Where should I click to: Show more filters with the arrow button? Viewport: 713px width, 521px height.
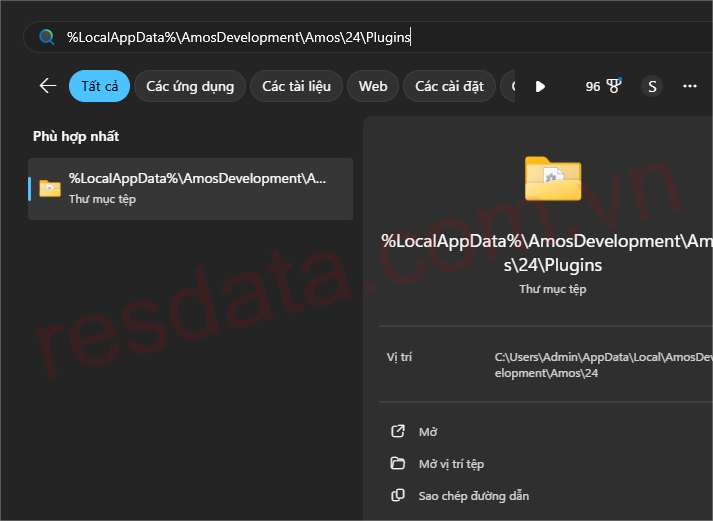pos(540,86)
